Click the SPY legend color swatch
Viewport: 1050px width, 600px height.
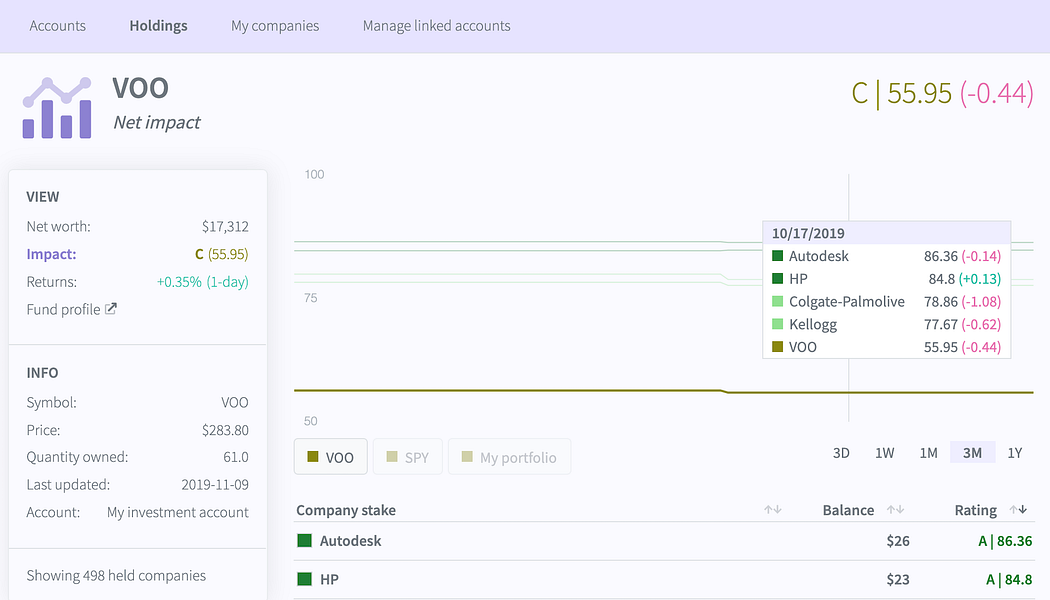coord(392,457)
